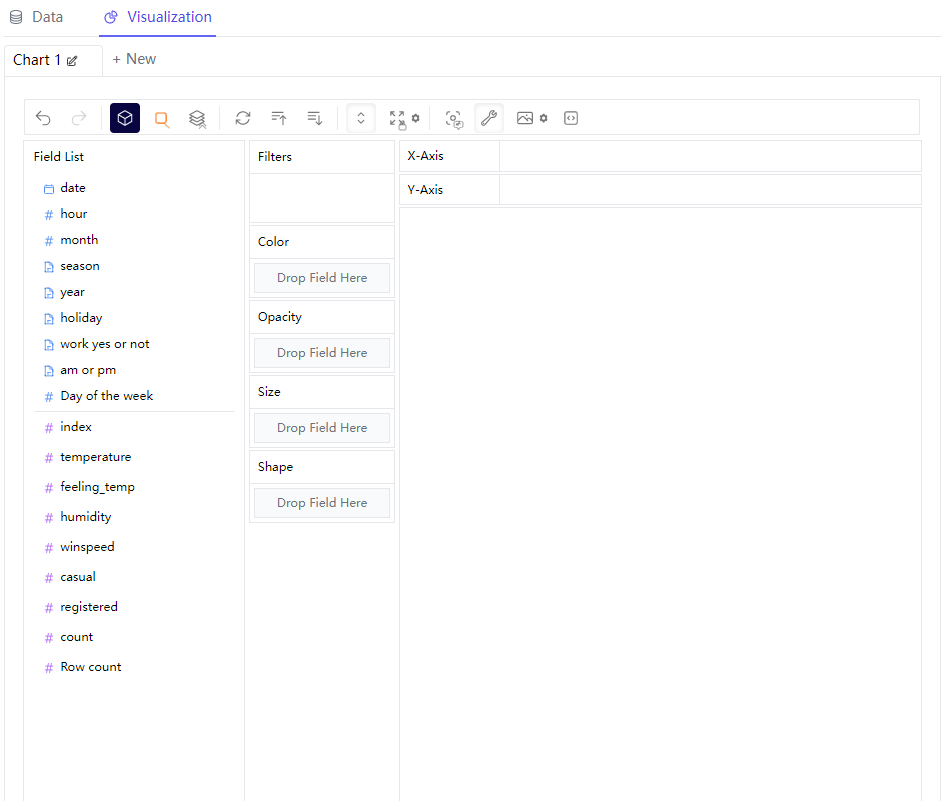This screenshot has height=801, width=943.
Task: Click the export code brackets icon
Action: [571, 118]
